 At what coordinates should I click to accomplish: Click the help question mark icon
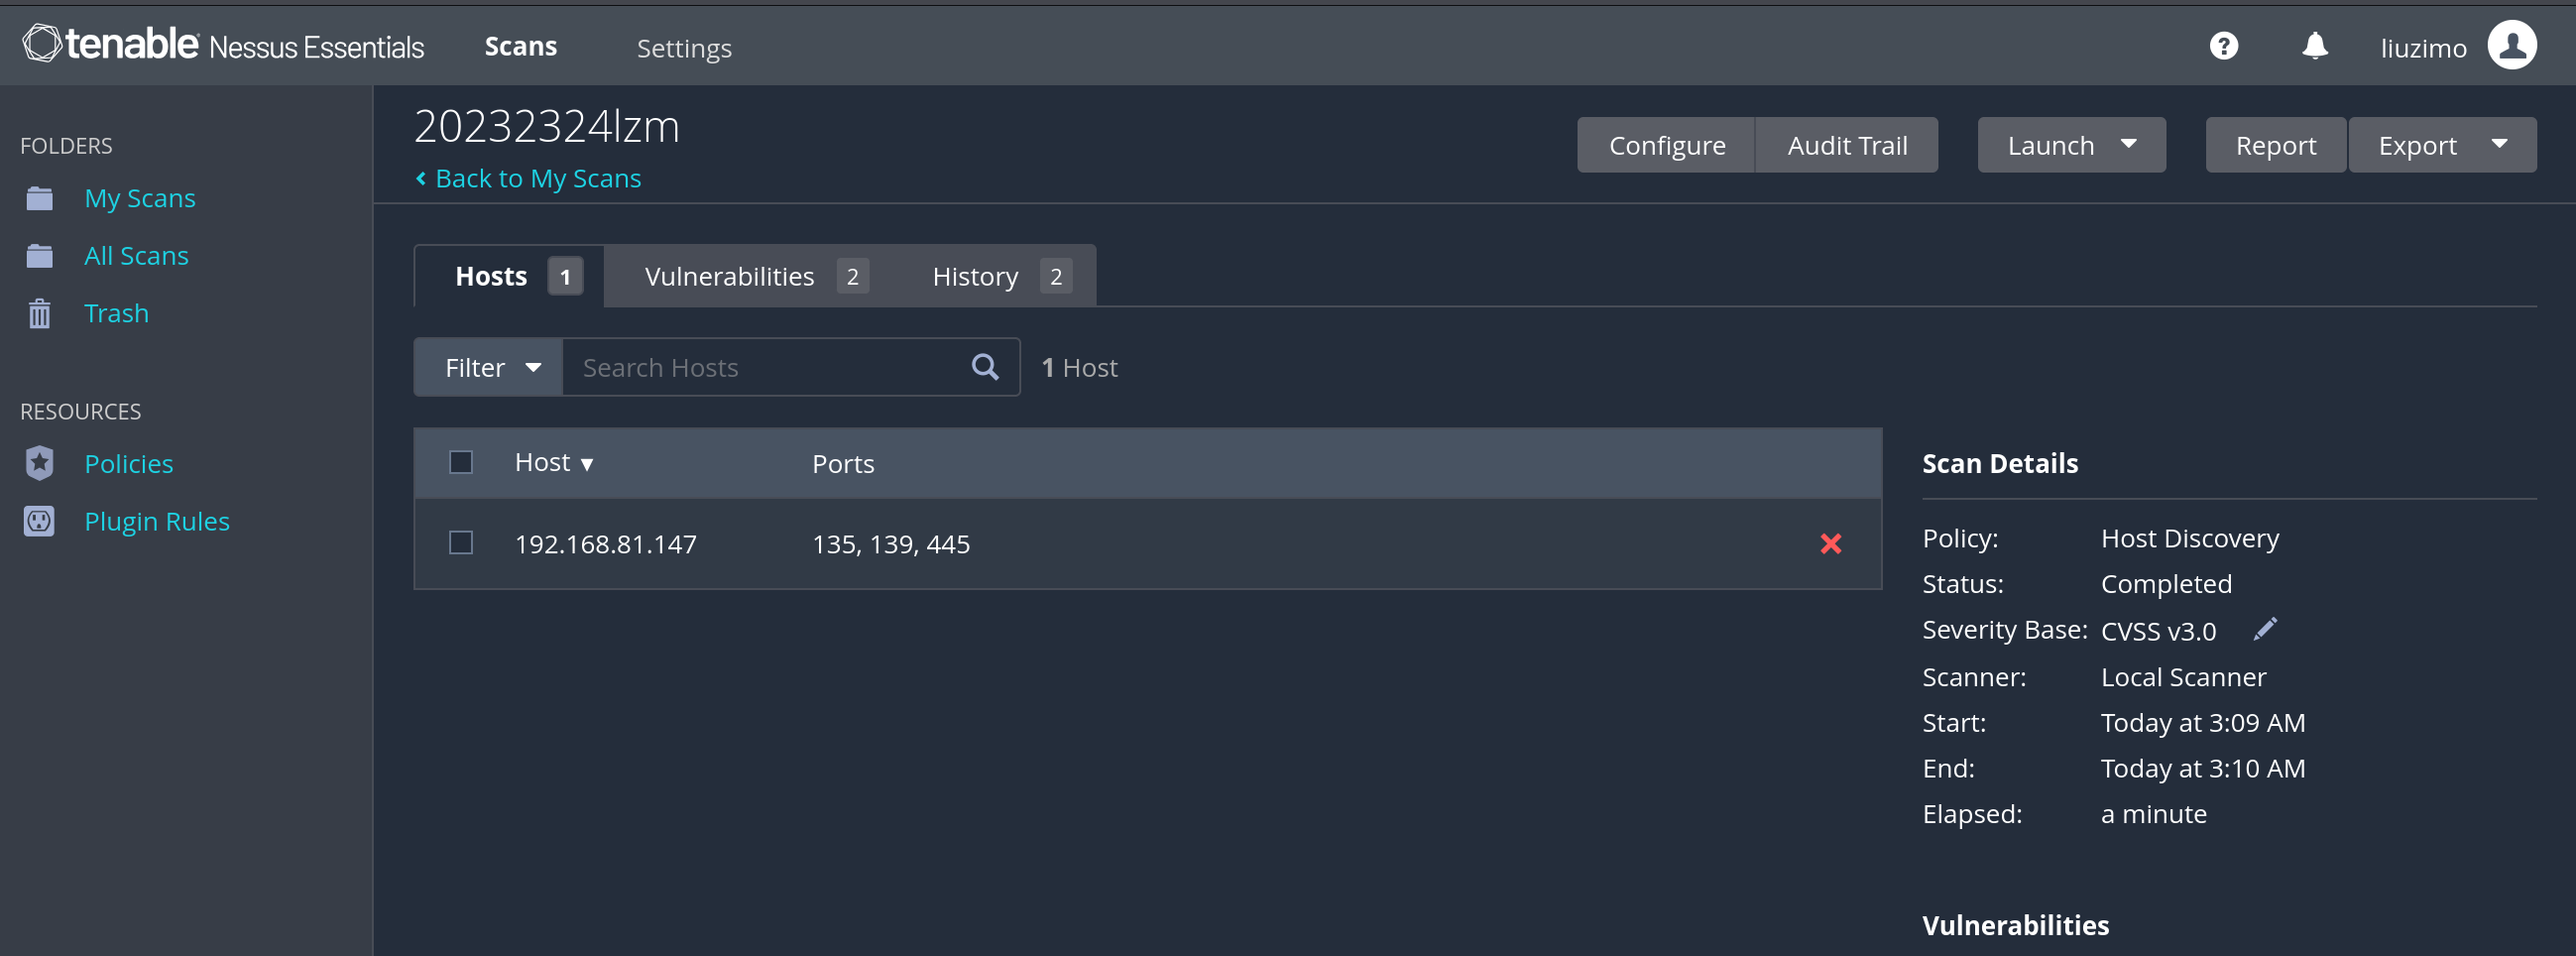click(2223, 47)
